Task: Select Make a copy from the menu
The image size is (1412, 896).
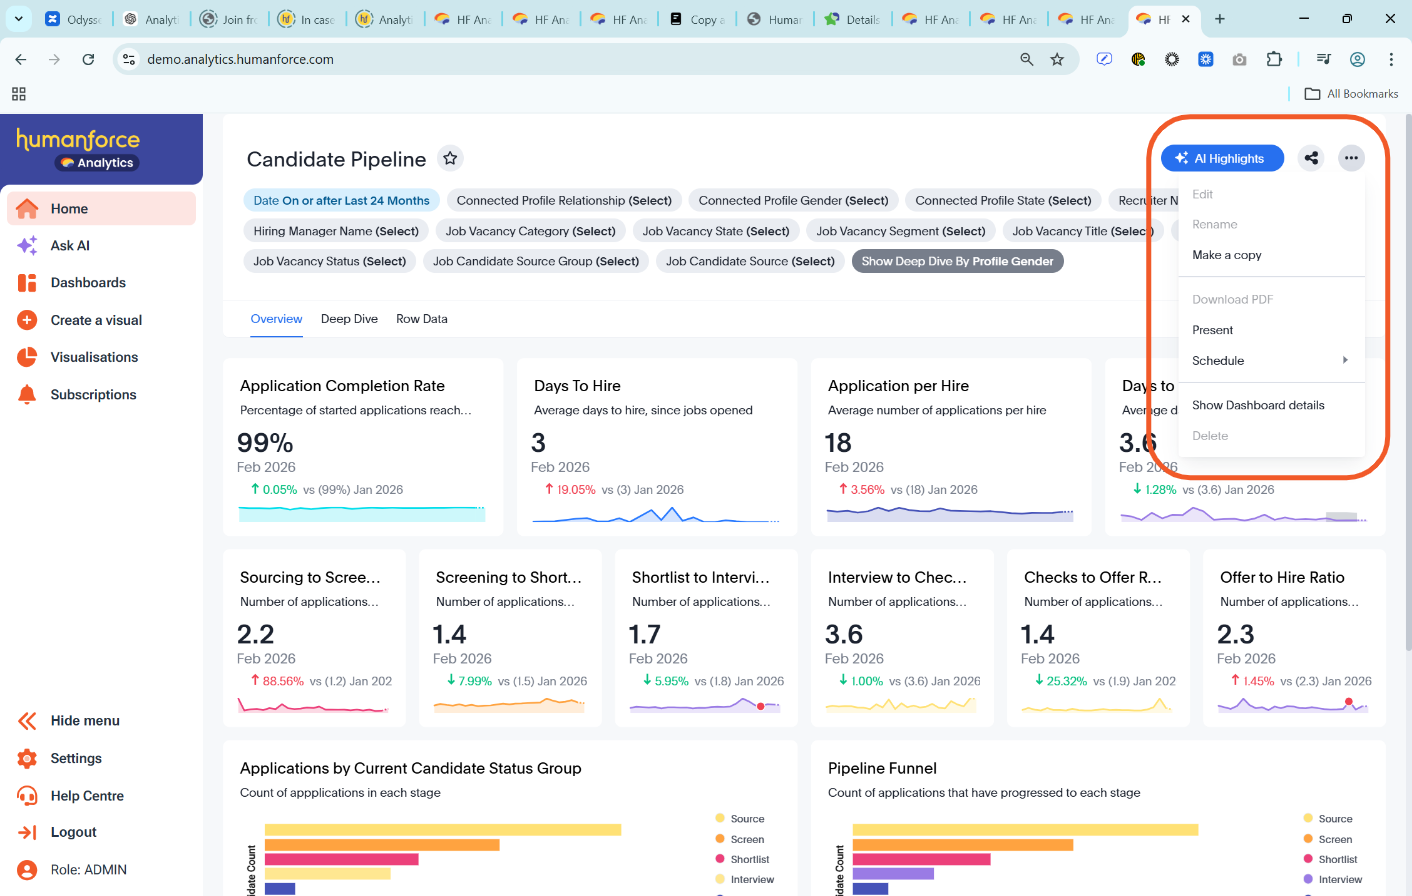Action: coord(1226,255)
